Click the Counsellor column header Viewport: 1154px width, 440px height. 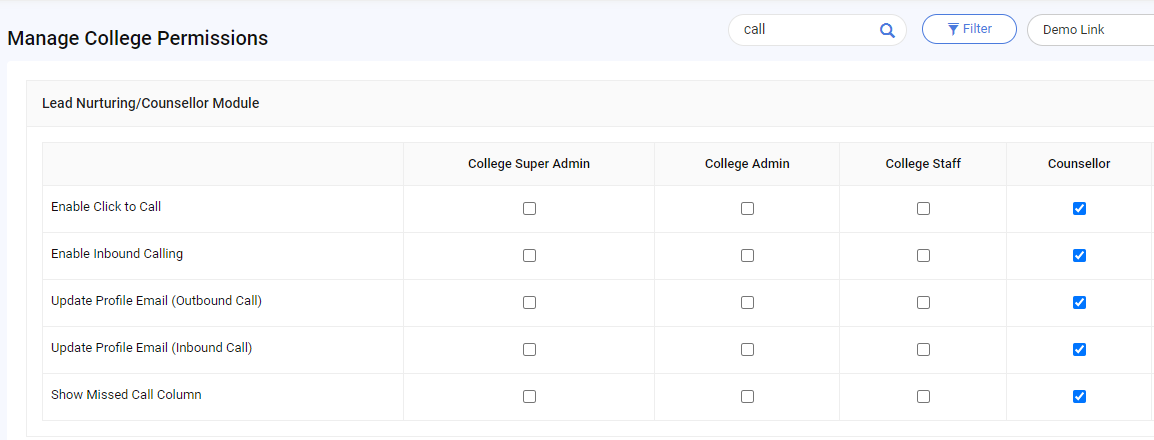point(1078,164)
